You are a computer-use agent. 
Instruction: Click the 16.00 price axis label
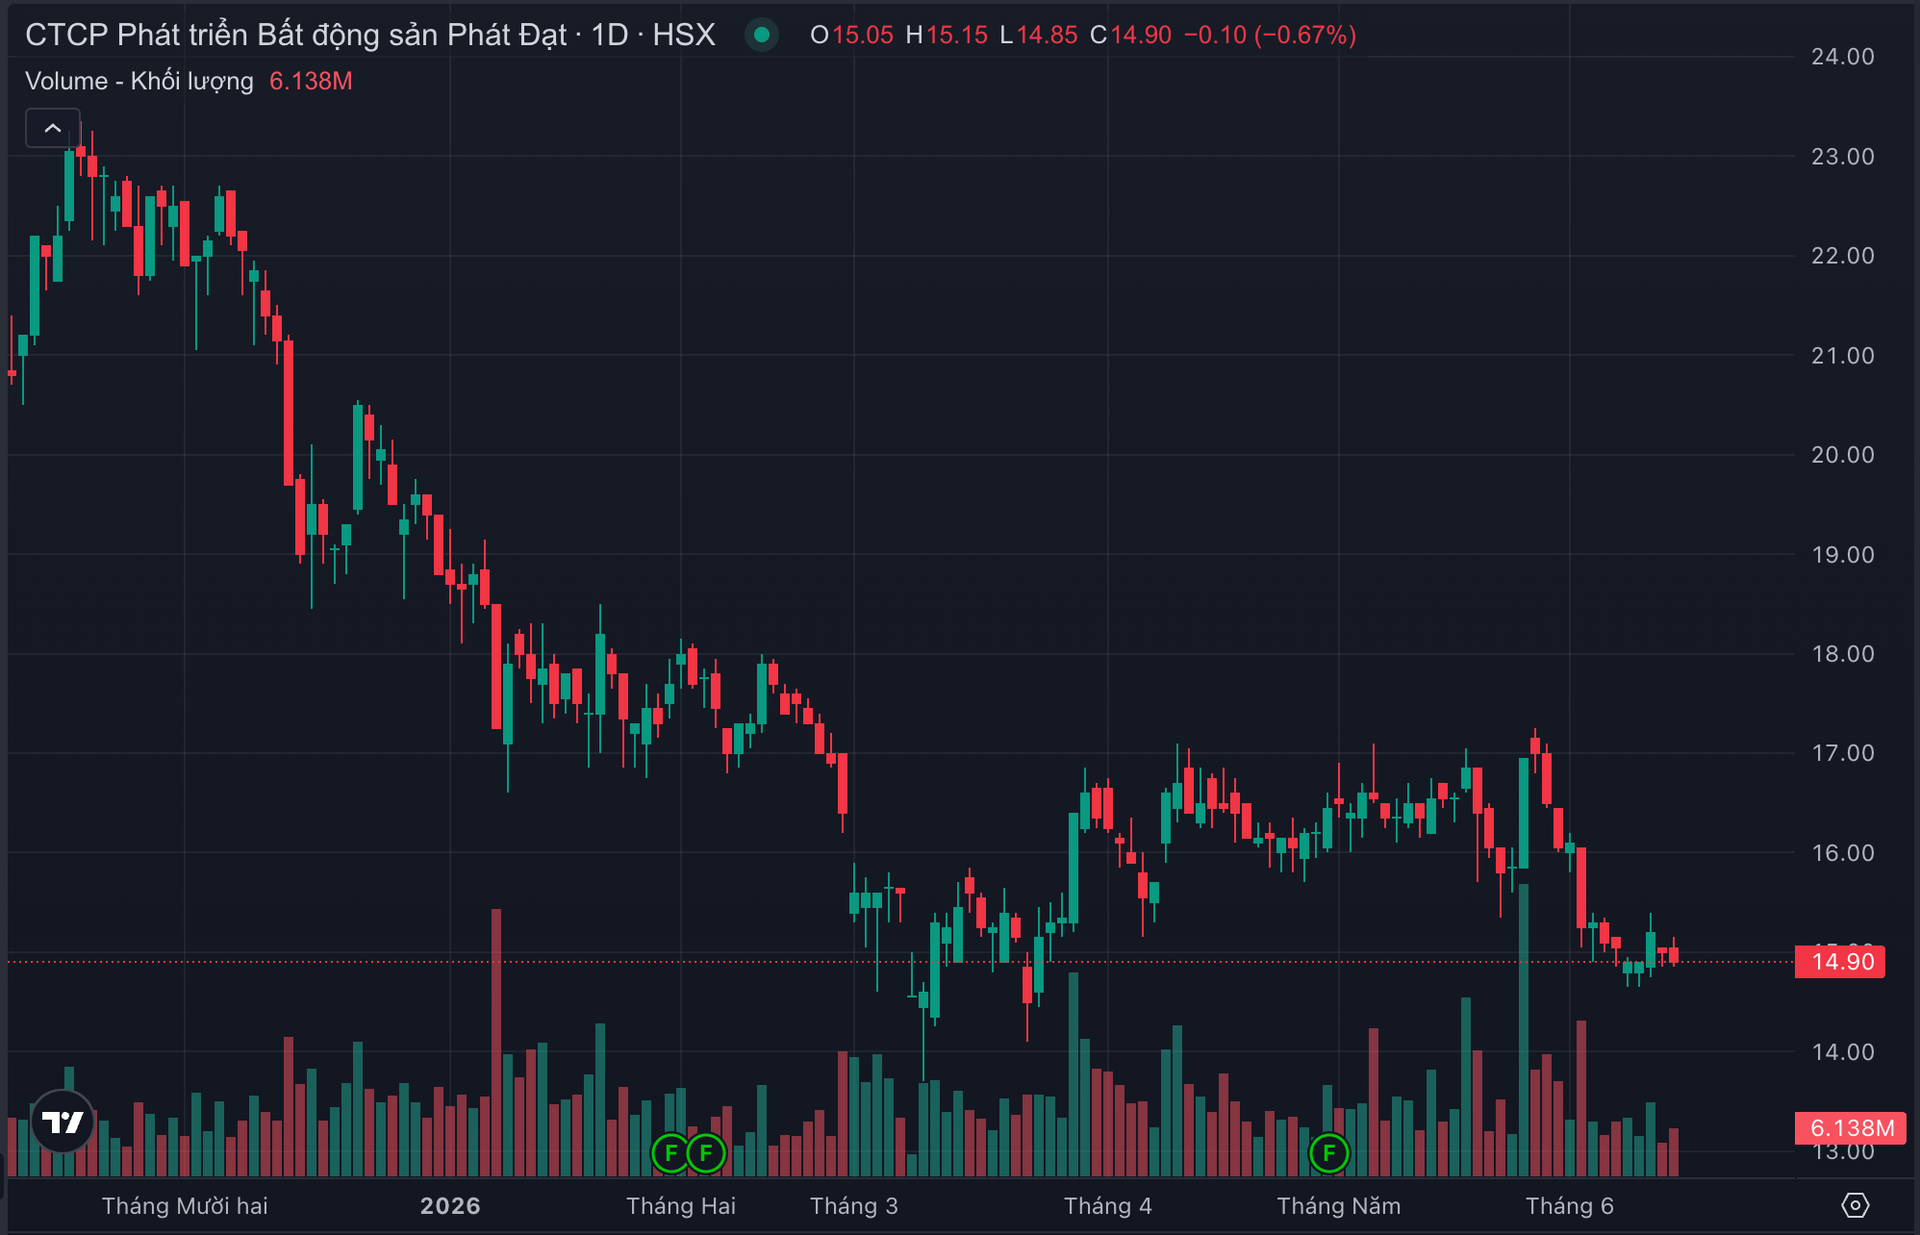(1843, 853)
